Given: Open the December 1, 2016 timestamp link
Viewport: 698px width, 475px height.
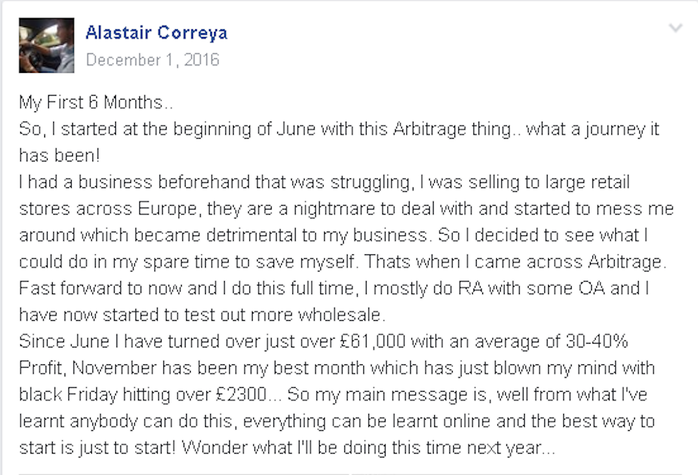Looking at the screenshot, I should (152, 60).
